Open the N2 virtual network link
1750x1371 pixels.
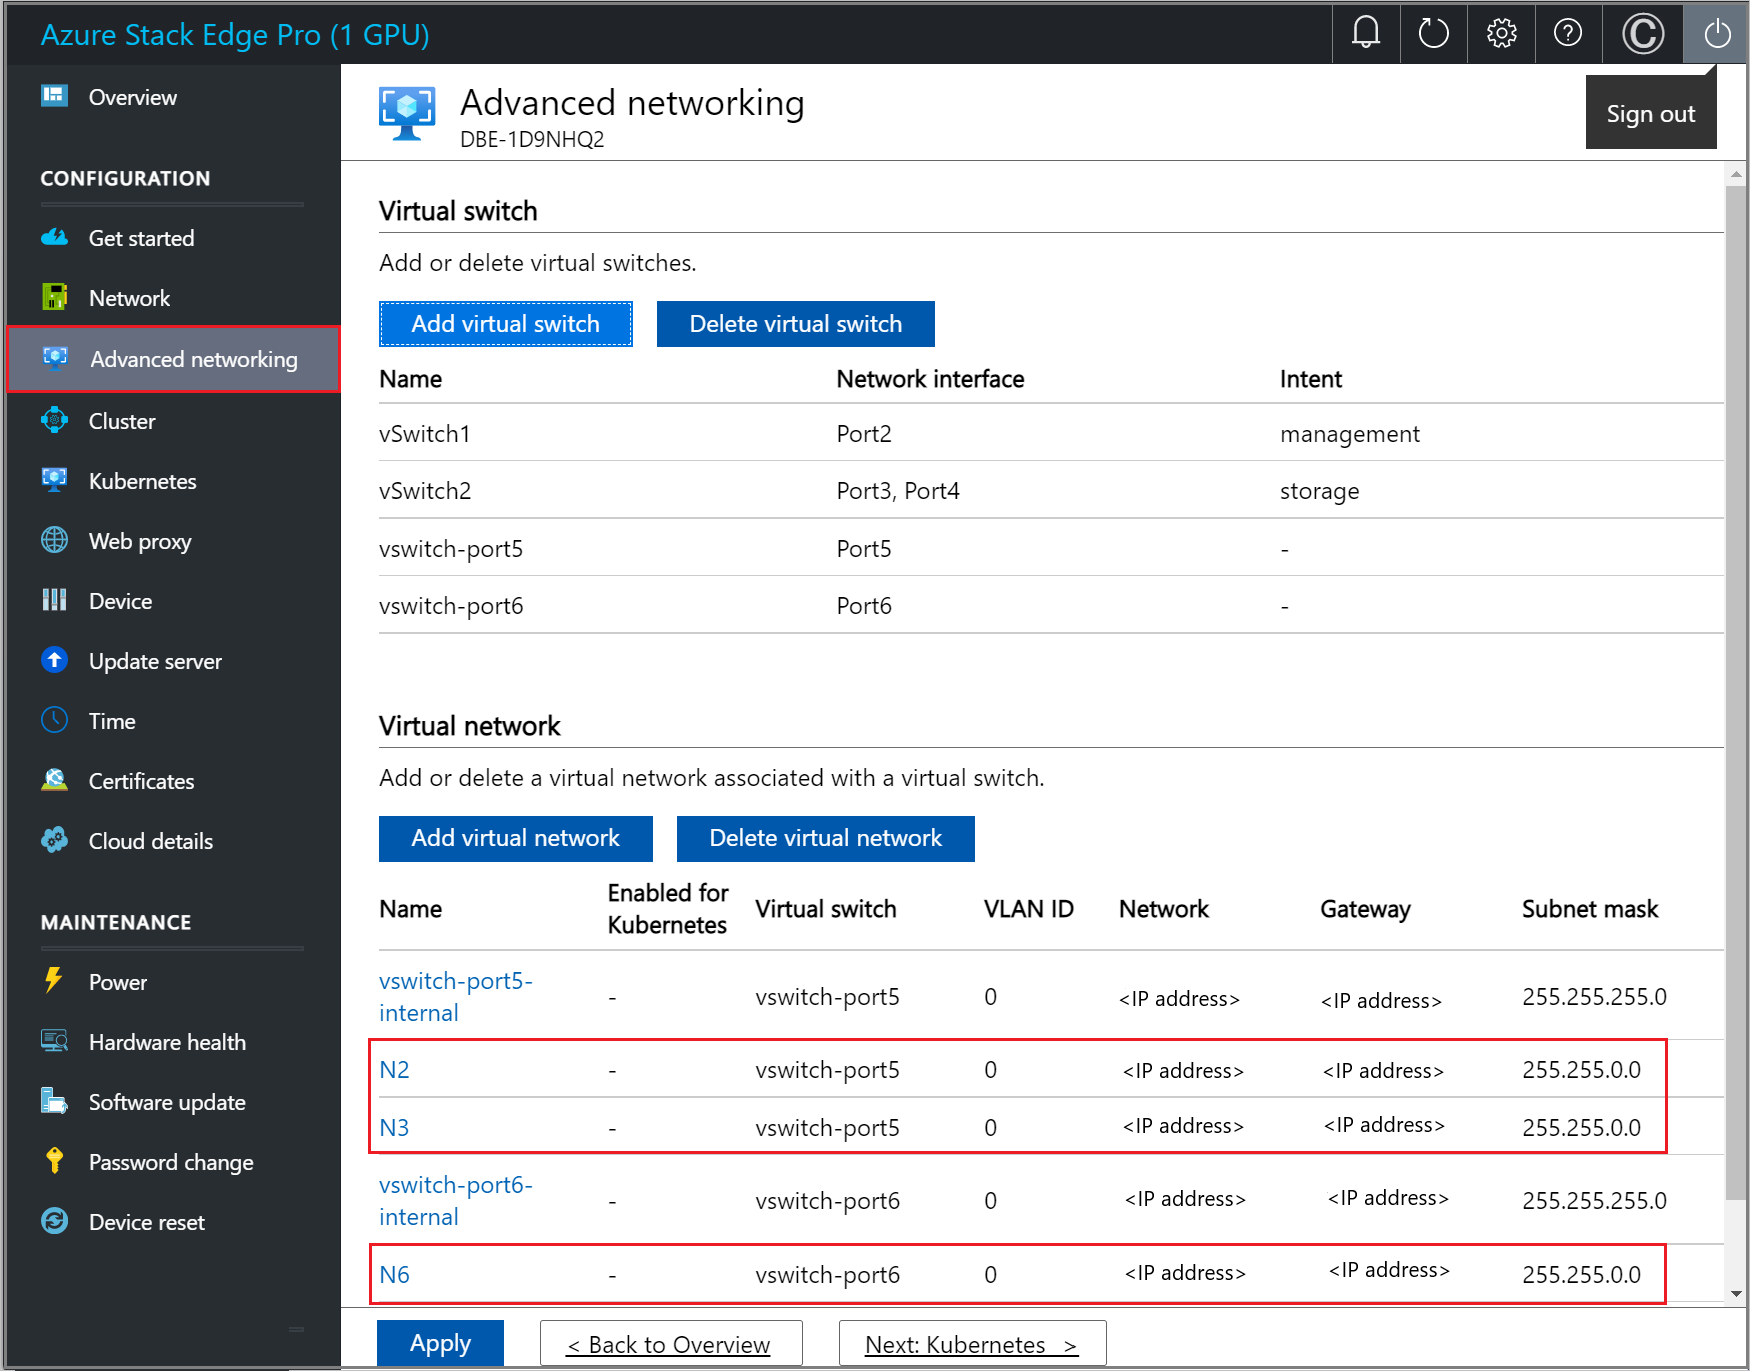[x=395, y=1069]
